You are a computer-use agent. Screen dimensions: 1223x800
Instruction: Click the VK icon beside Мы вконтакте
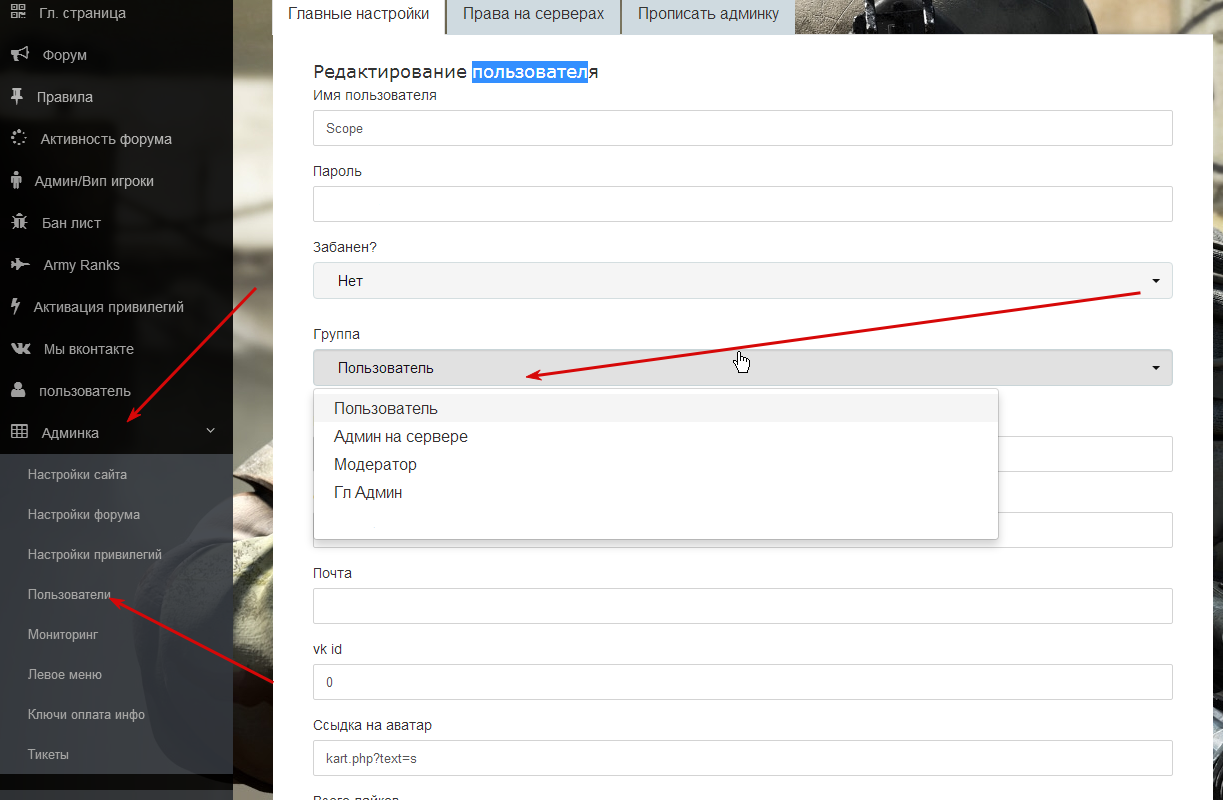(20, 349)
